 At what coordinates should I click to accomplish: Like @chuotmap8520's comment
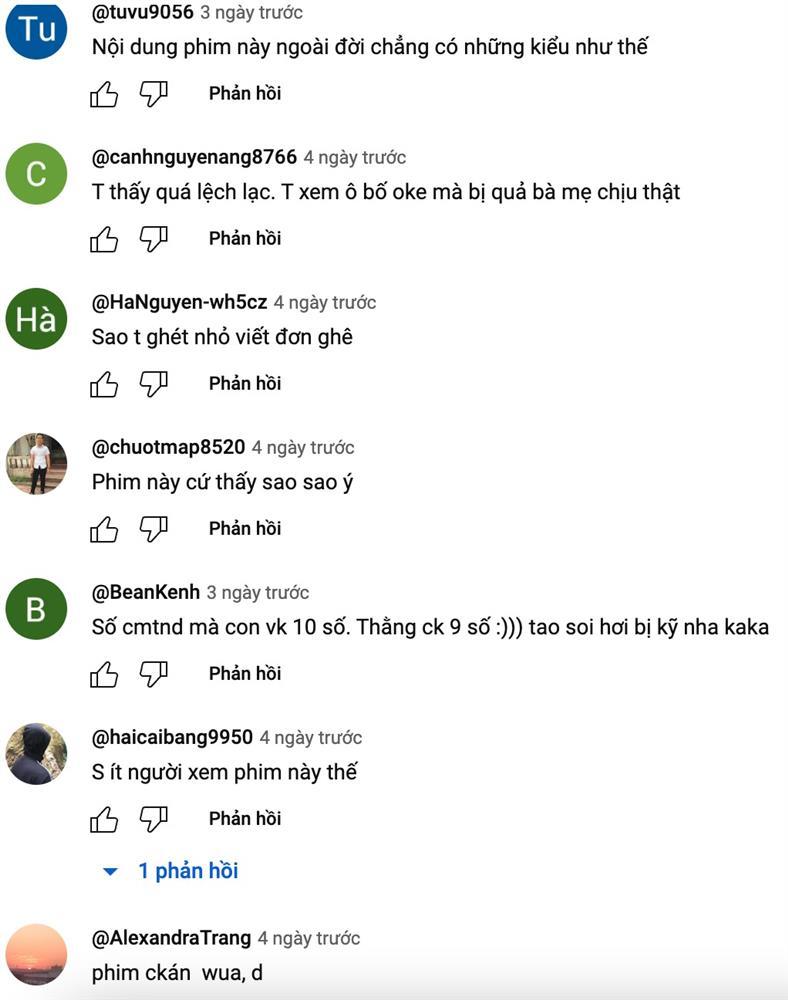pos(104,529)
